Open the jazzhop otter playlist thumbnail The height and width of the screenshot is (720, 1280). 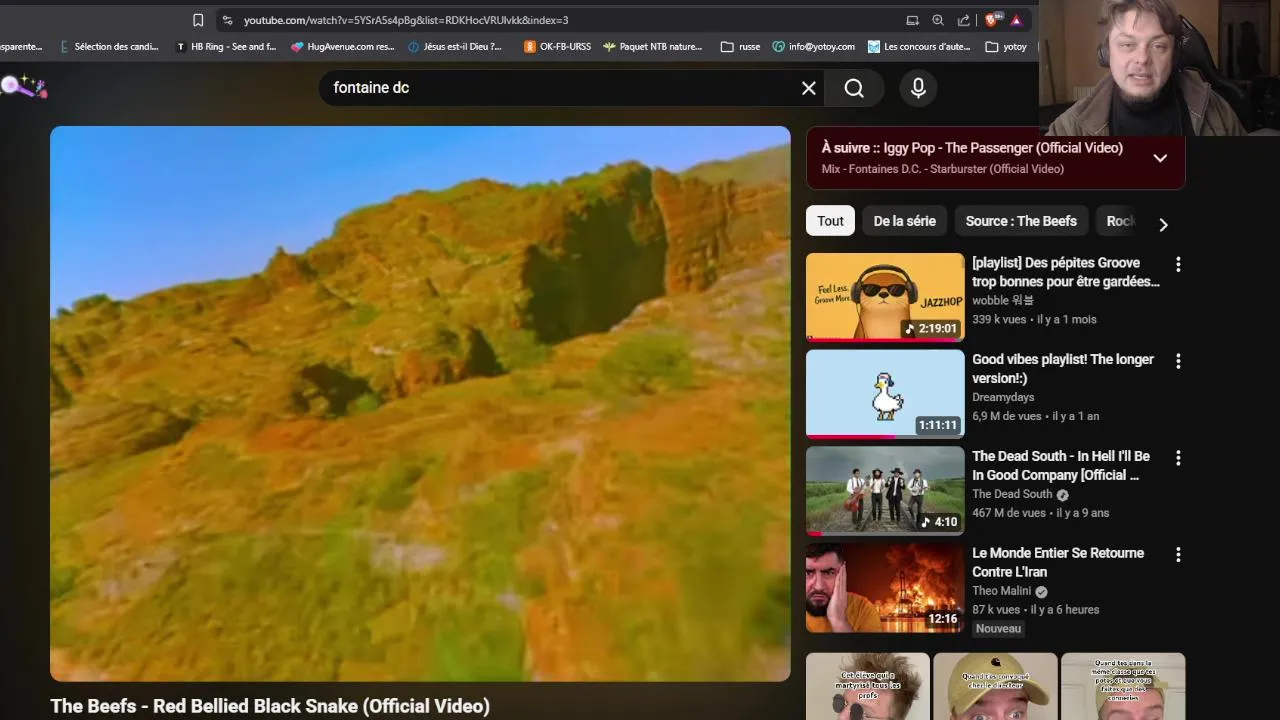pyautogui.click(x=885, y=297)
